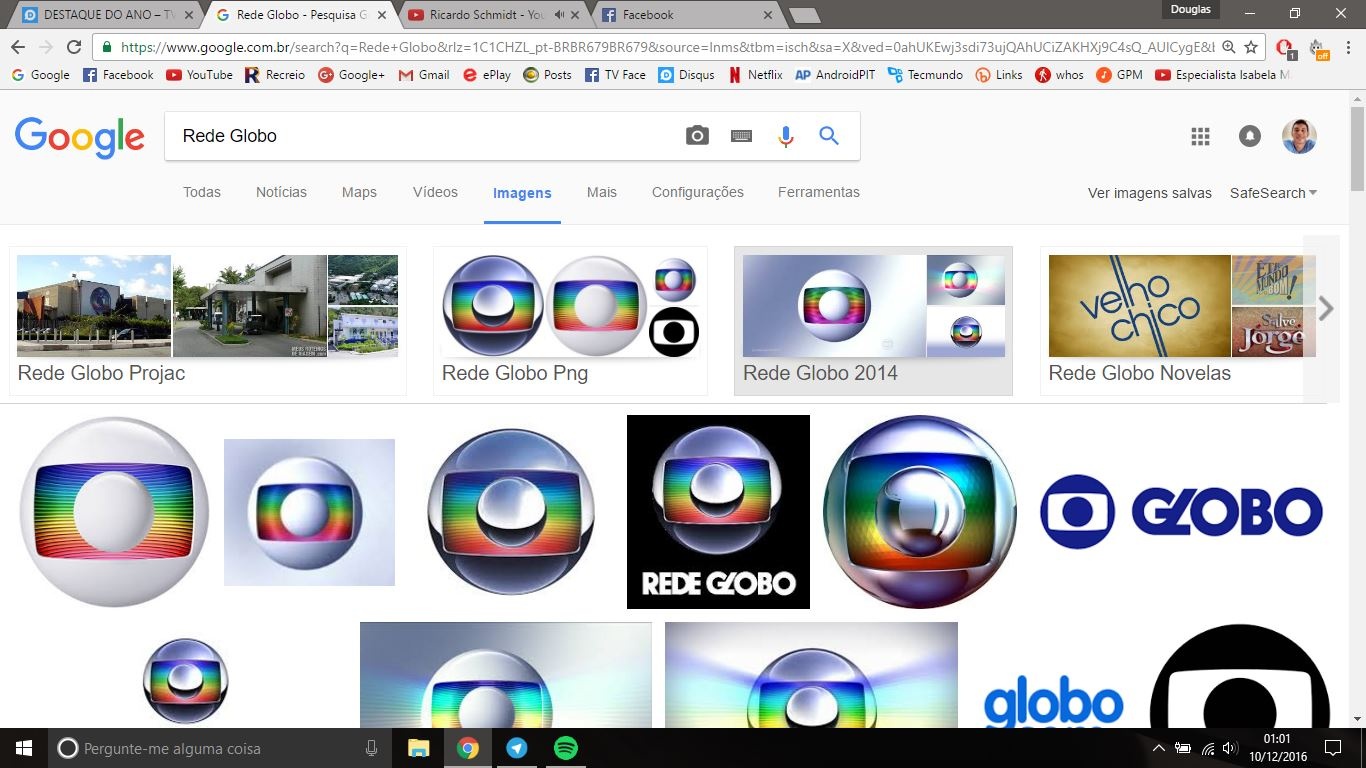1366x768 pixels.
Task: Show next suggestion chips with right chevron
Action: coord(1325,309)
